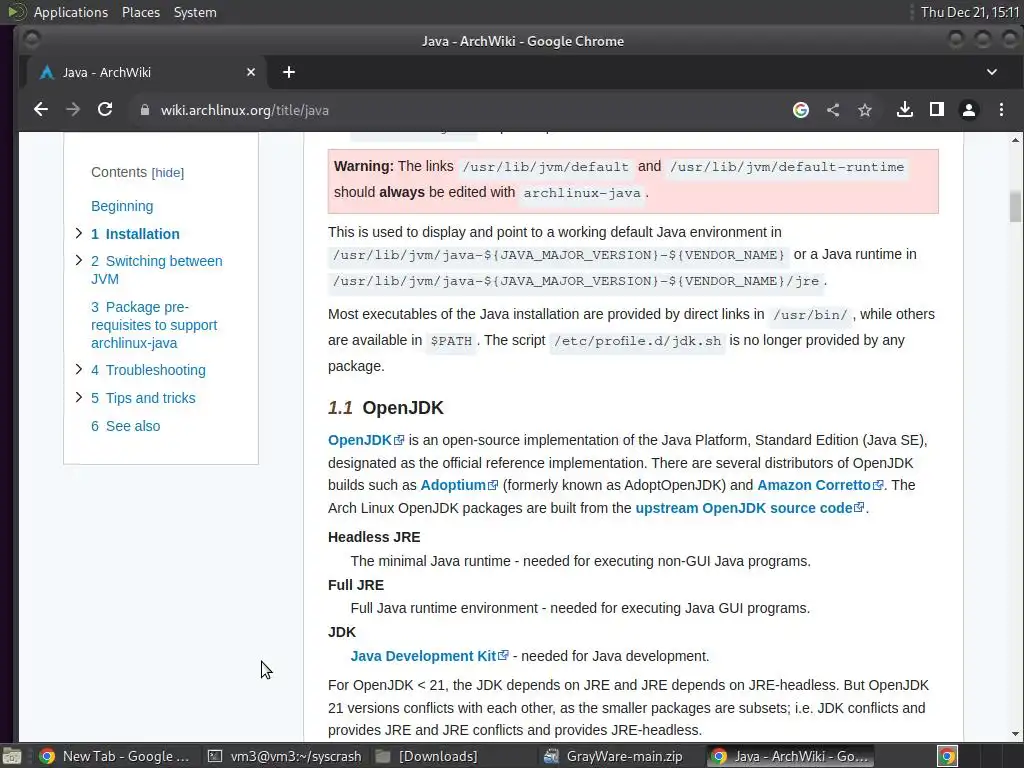The image size is (1024, 768).
Task: Open the OpenJDK external link
Action: pyautogui.click(x=366, y=440)
